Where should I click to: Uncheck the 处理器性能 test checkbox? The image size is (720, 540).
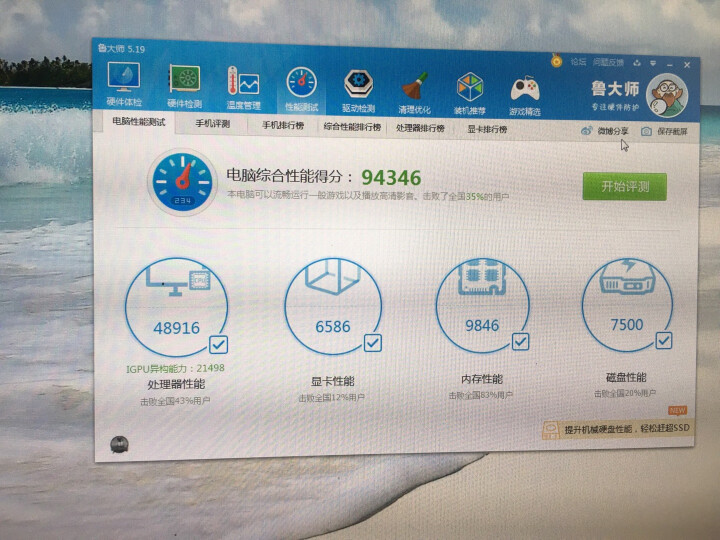pyautogui.click(x=218, y=344)
